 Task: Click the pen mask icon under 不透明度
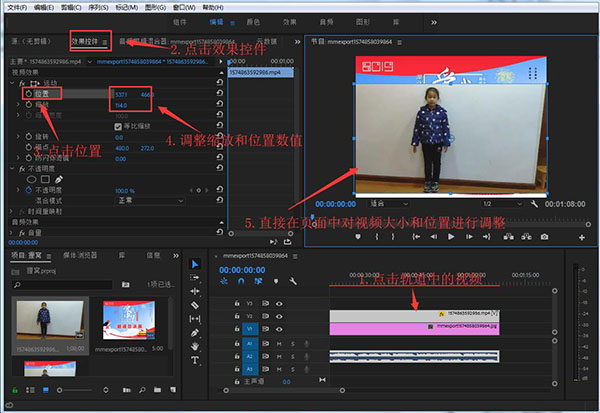(59, 180)
